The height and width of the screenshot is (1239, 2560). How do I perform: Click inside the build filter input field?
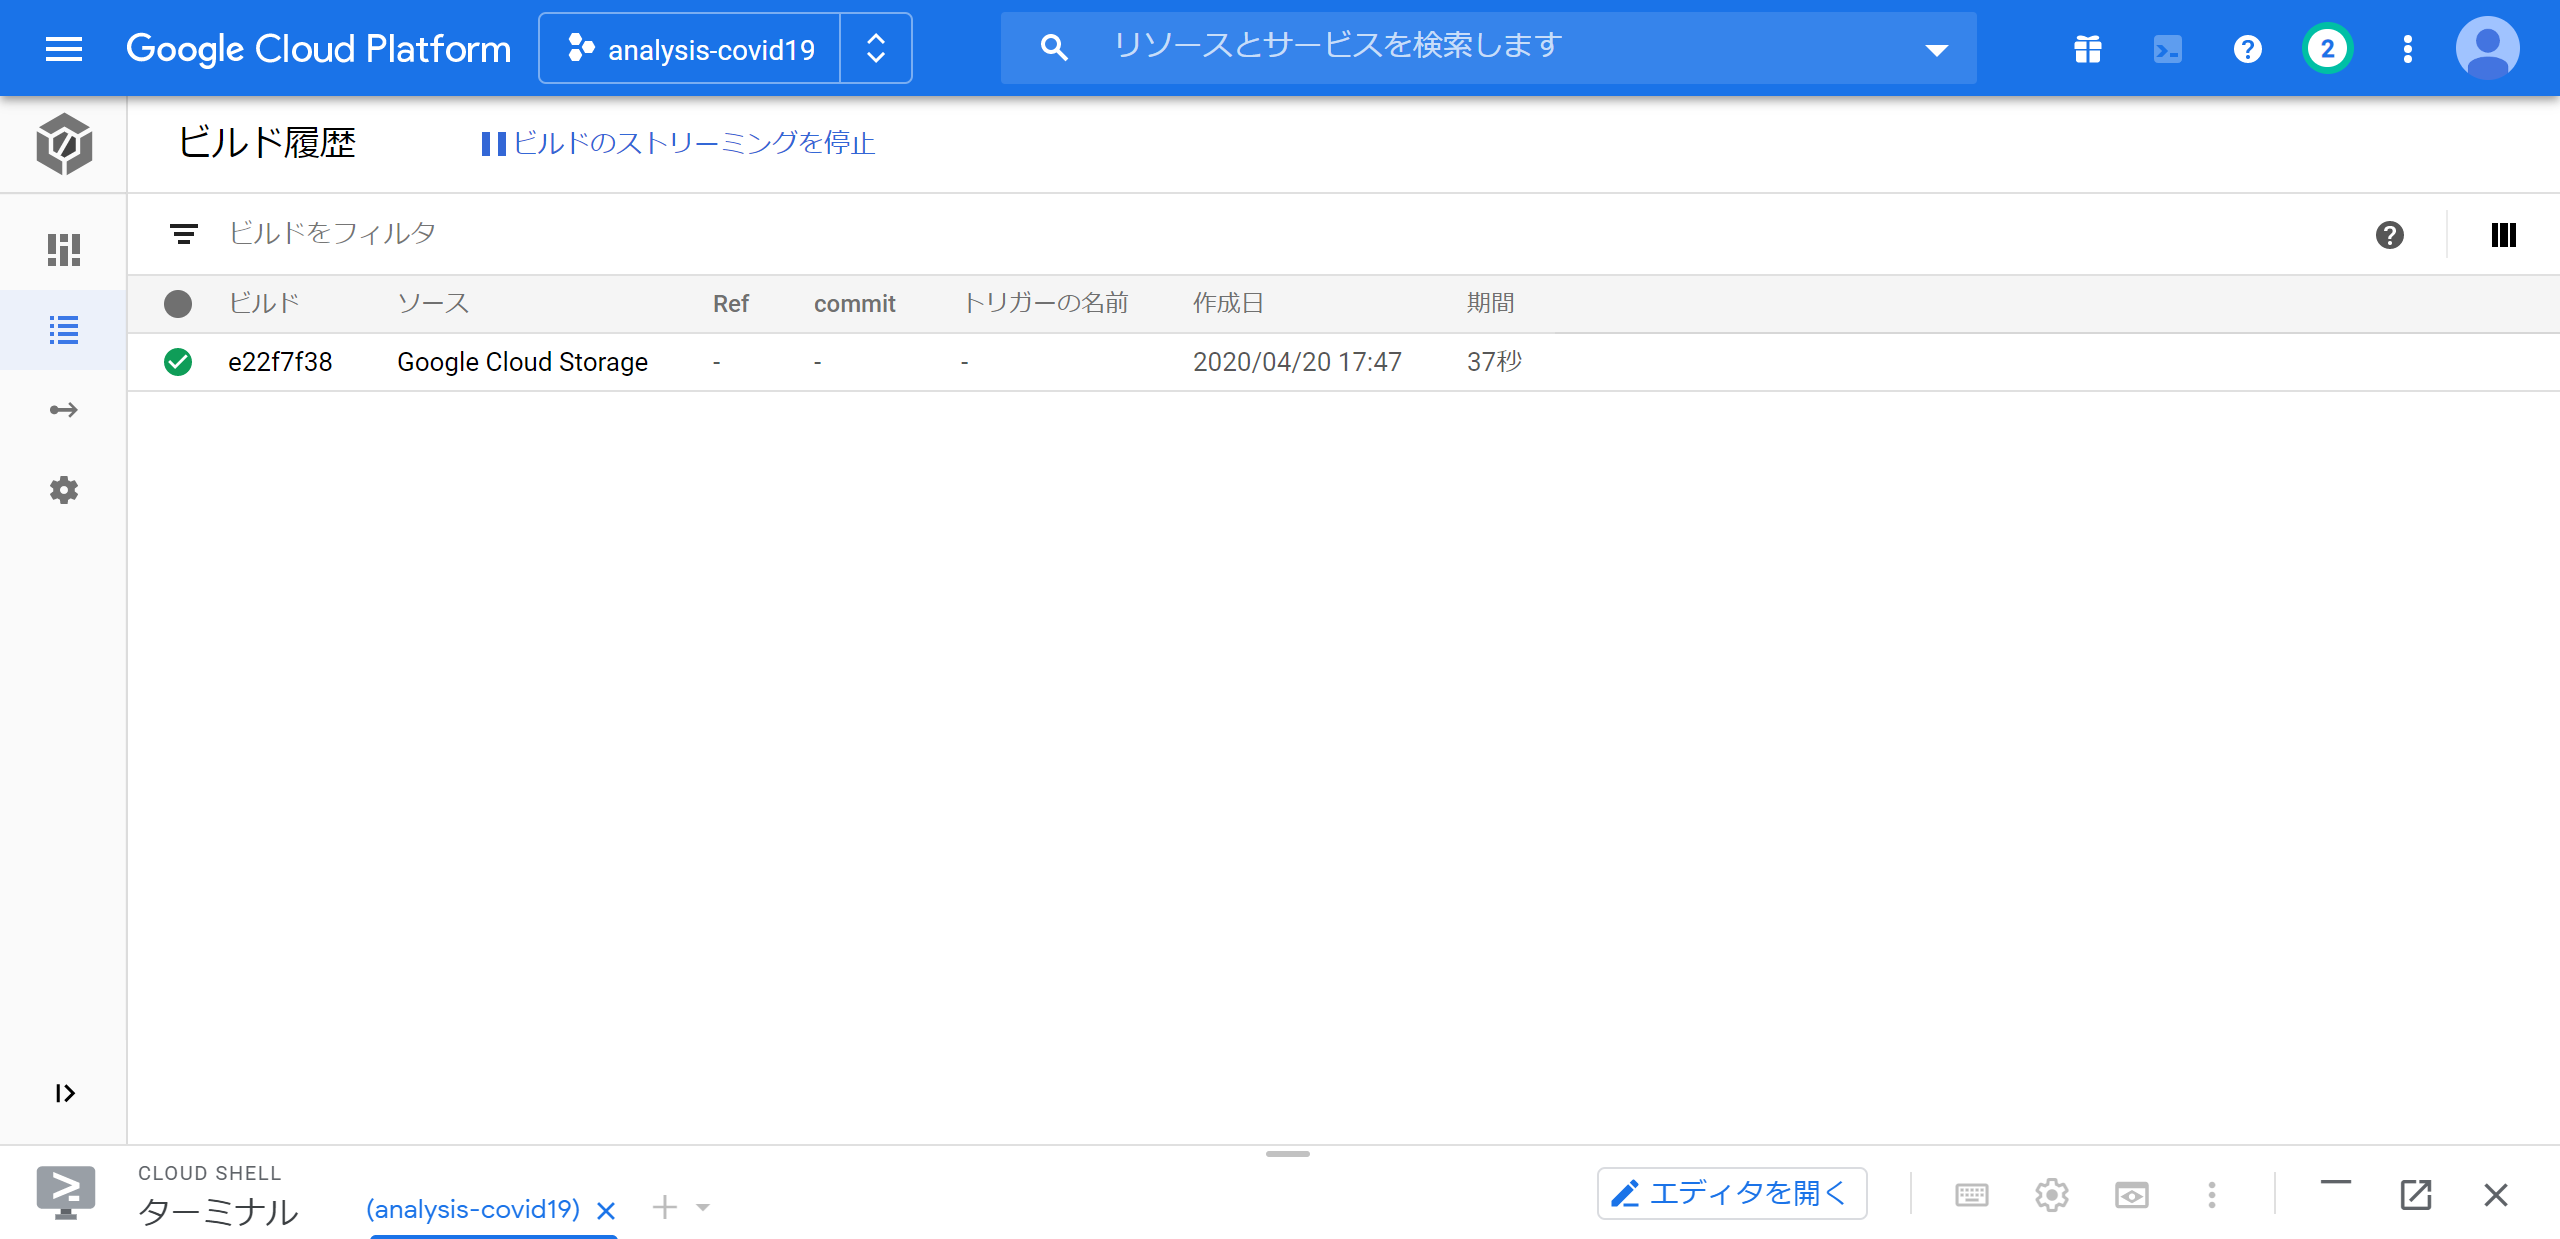click(400, 232)
